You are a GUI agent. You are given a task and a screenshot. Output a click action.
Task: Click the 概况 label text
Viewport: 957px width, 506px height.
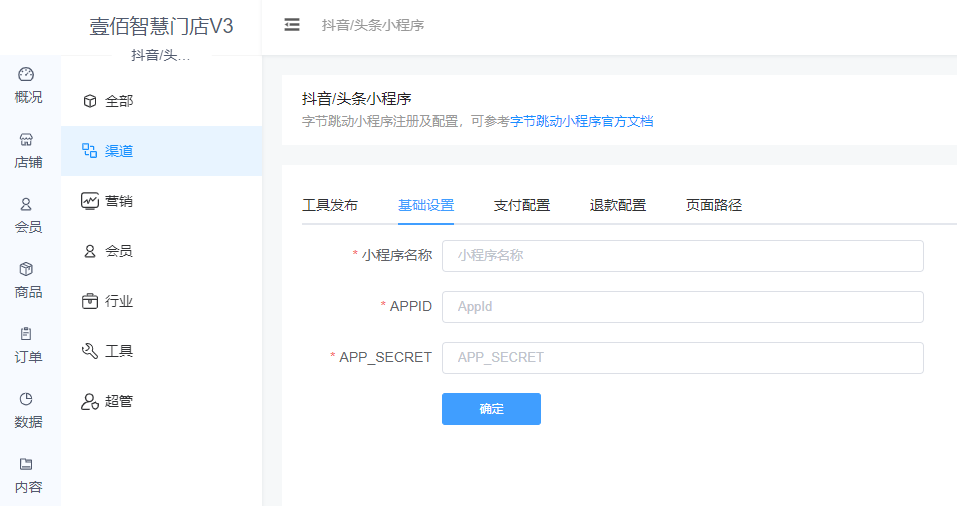(28, 97)
